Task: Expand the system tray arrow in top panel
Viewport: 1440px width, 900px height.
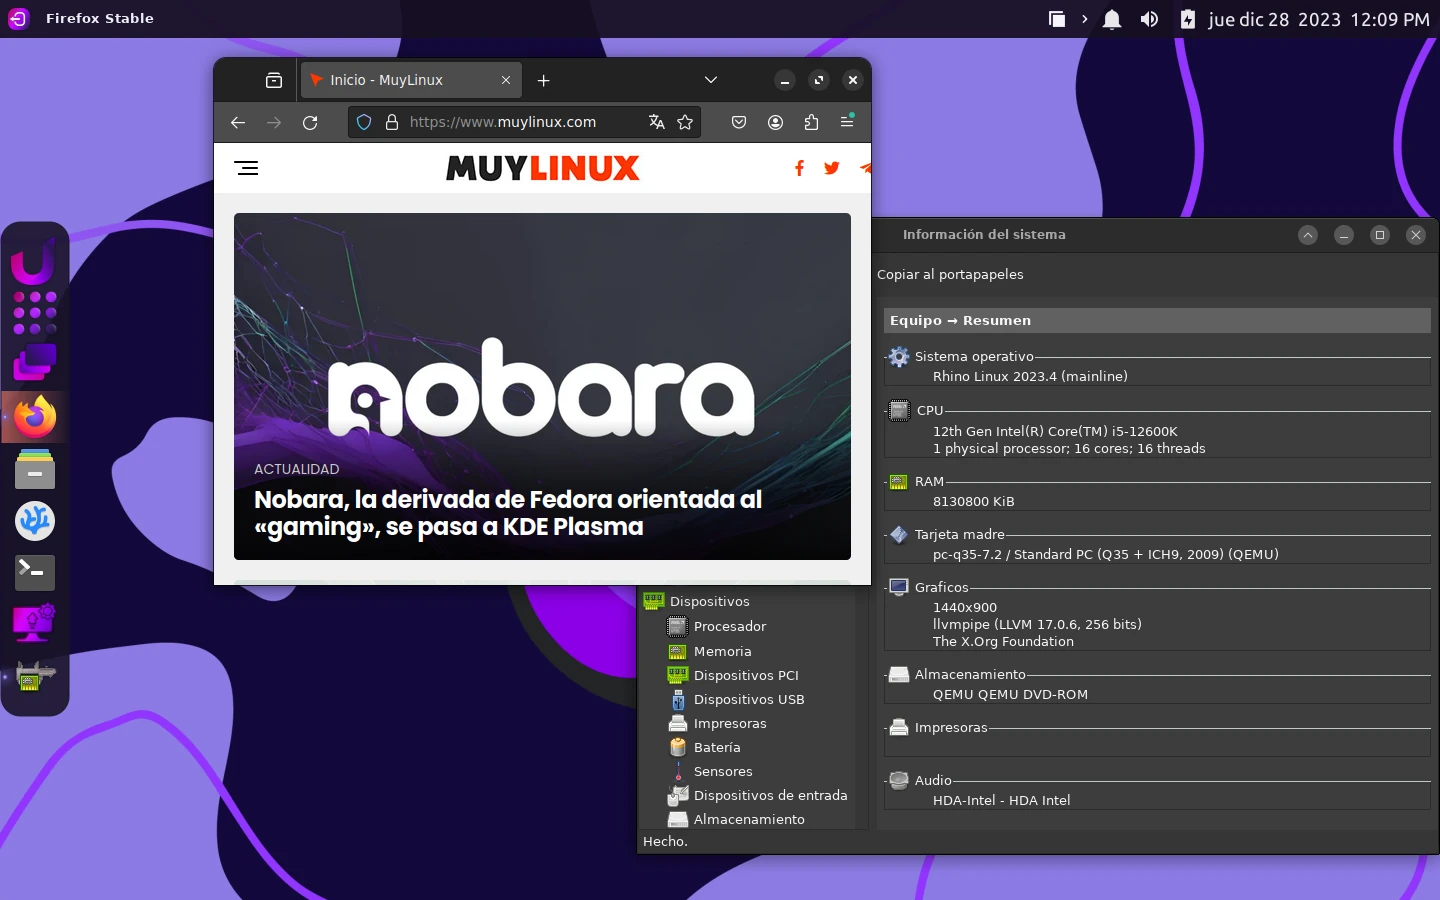Action: pos(1085,19)
